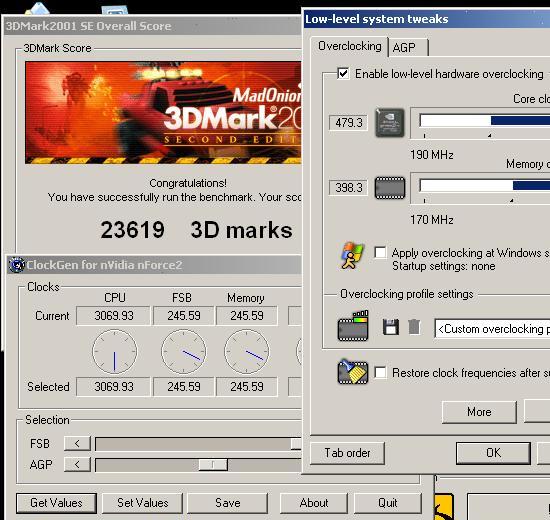Click the memory clock slider bar
This screenshot has width=550, height=520.
485,186
